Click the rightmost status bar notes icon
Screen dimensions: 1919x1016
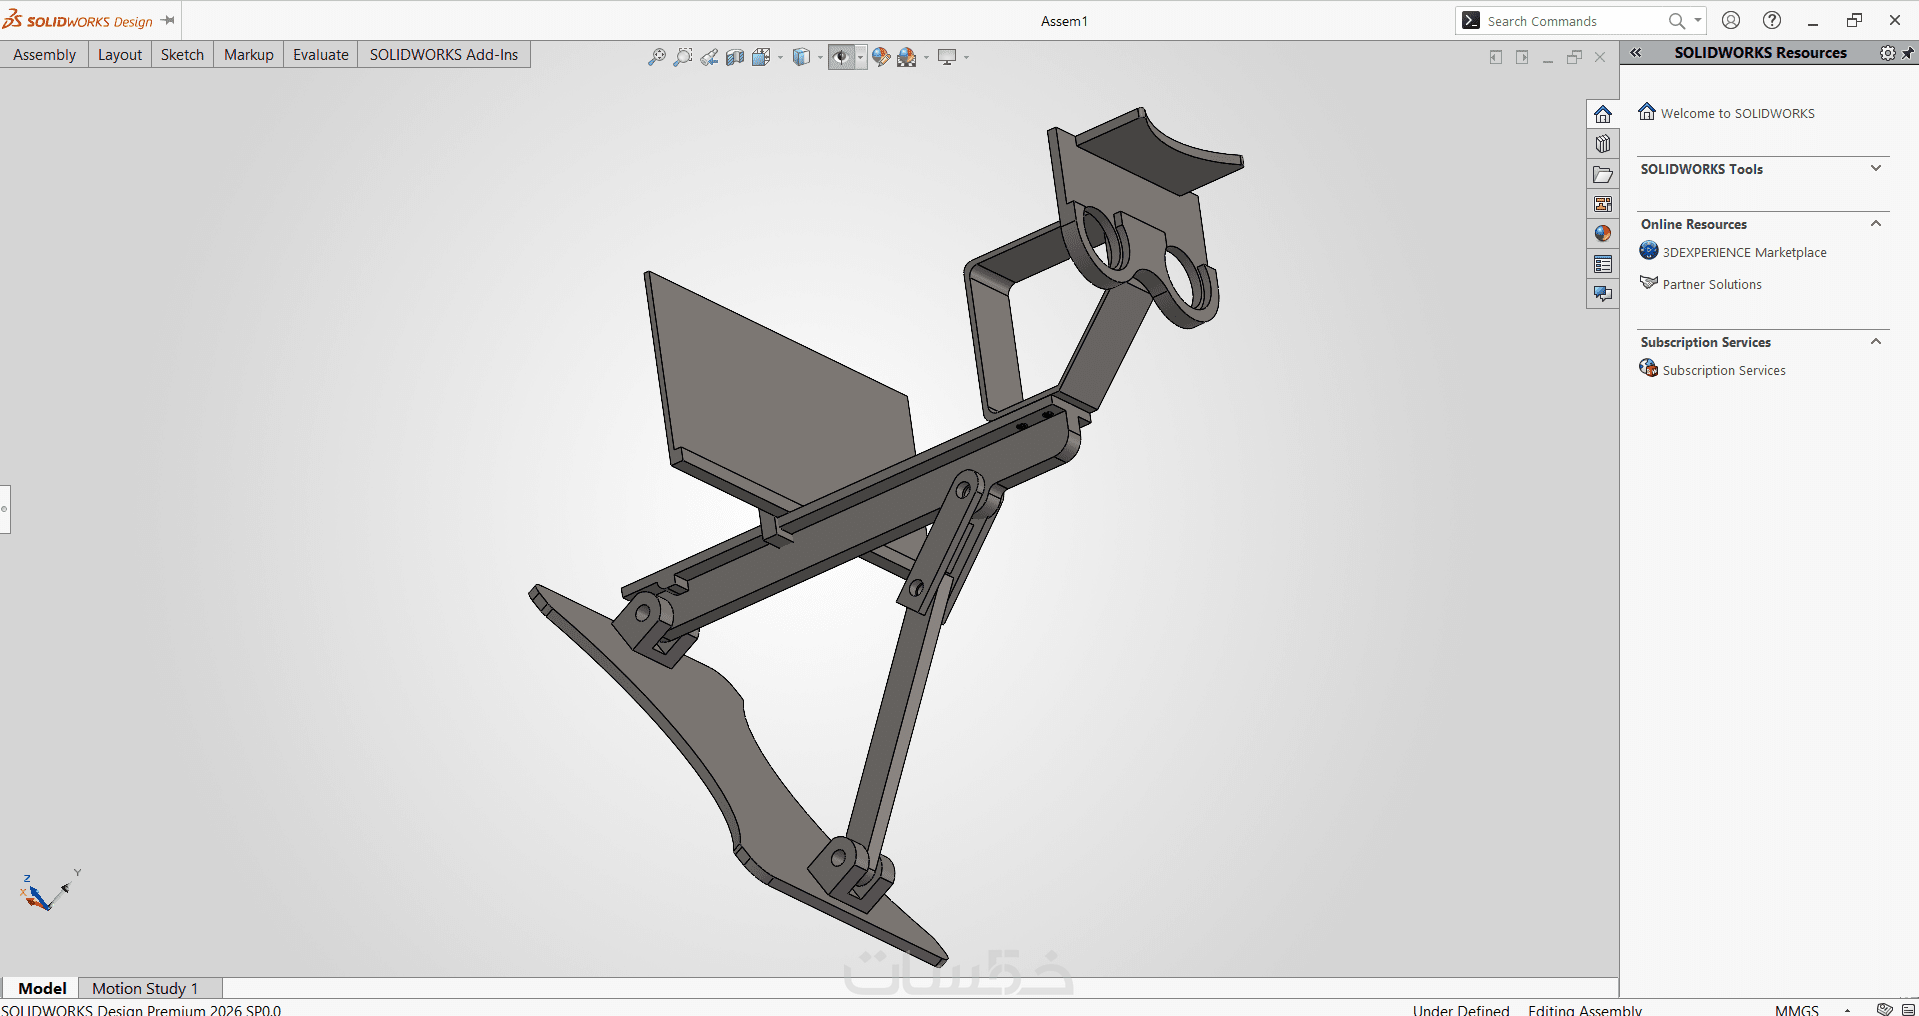click(1908, 1009)
